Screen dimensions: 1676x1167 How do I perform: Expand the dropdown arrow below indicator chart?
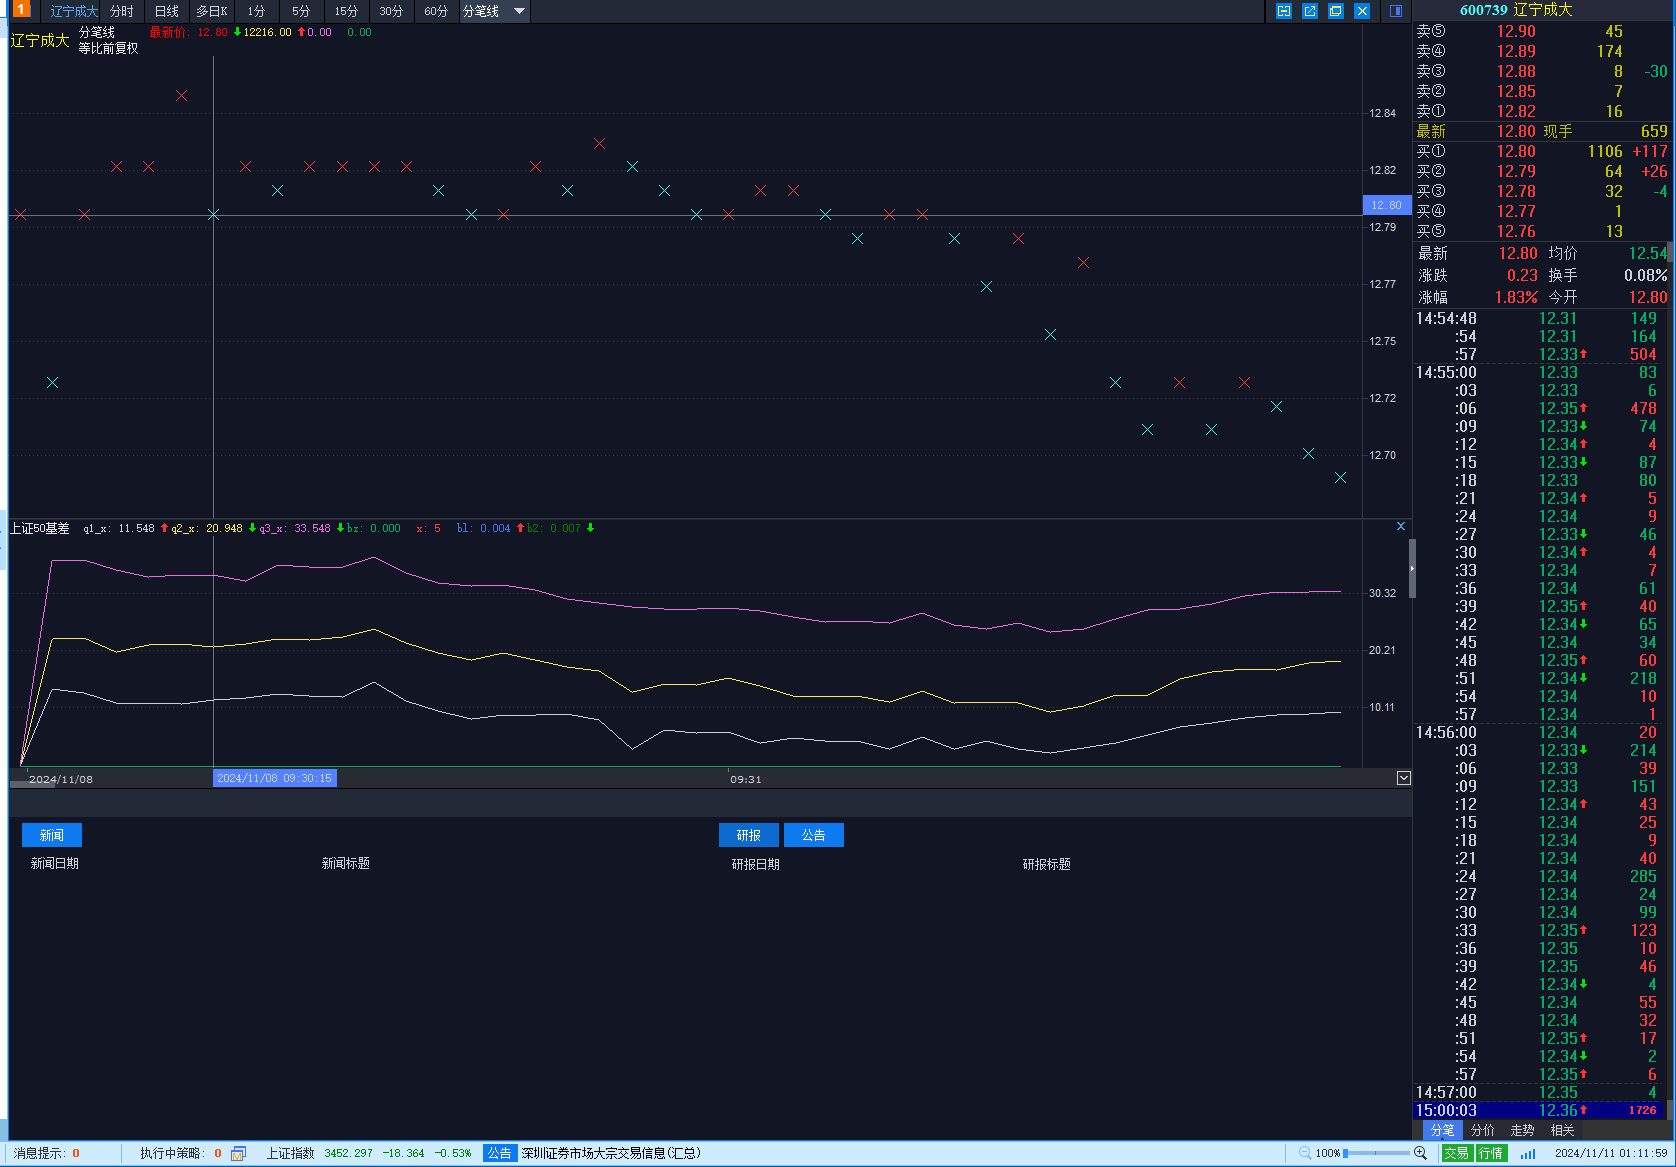[1404, 778]
